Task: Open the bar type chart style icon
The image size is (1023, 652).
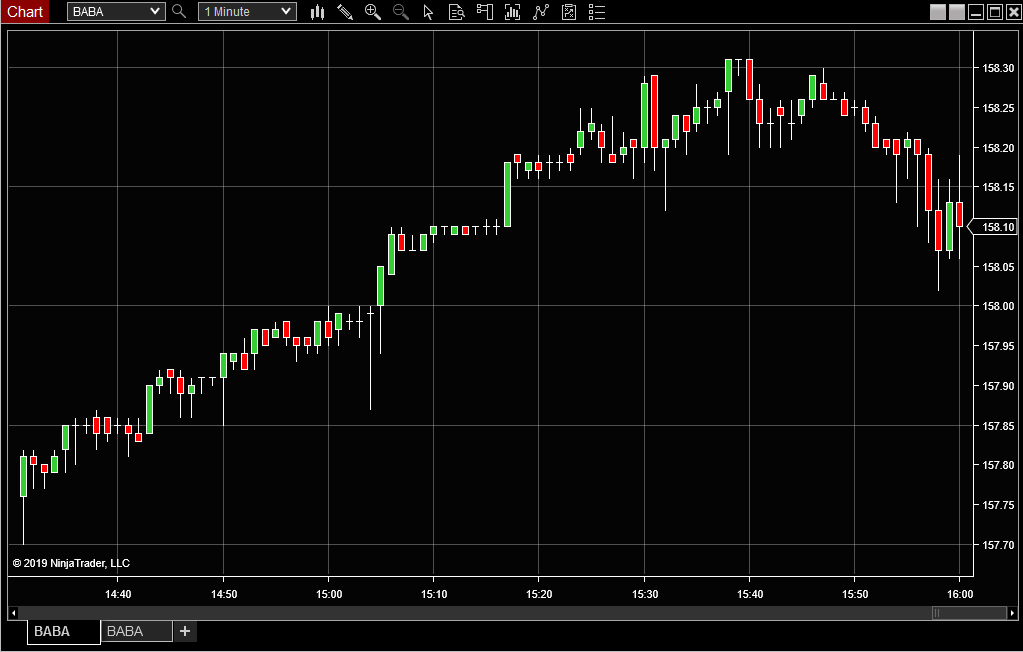Action: click(318, 12)
